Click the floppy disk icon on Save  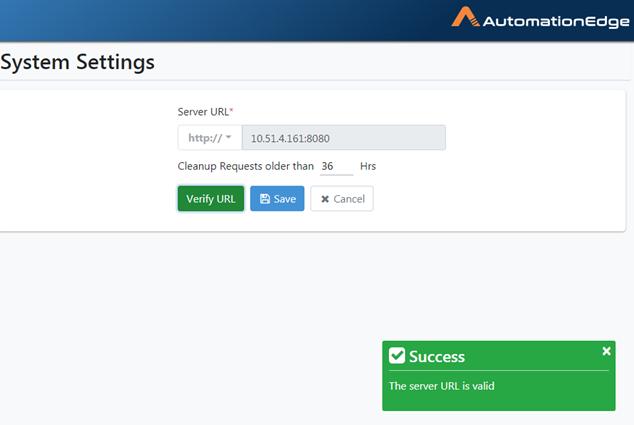pyautogui.click(x=265, y=199)
